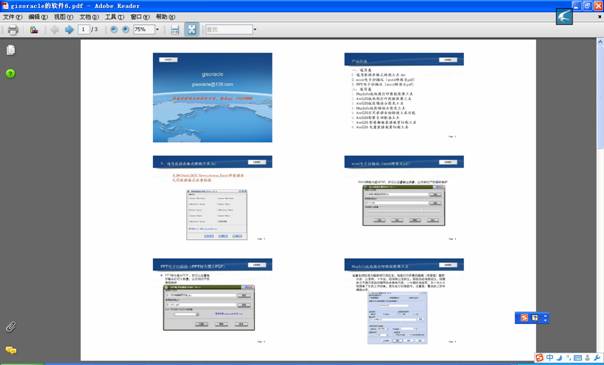Click the collaborate/share icon beside the printer

click(34, 30)
